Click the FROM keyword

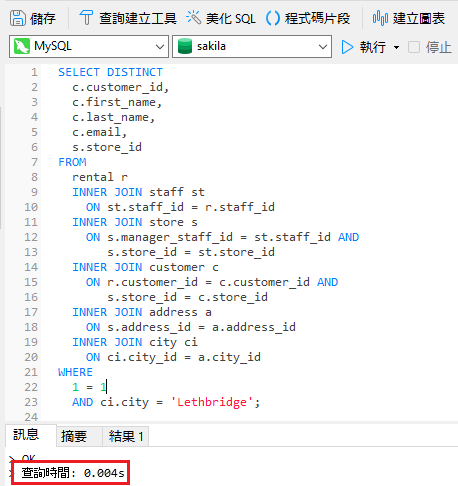(x=72, y=162)
